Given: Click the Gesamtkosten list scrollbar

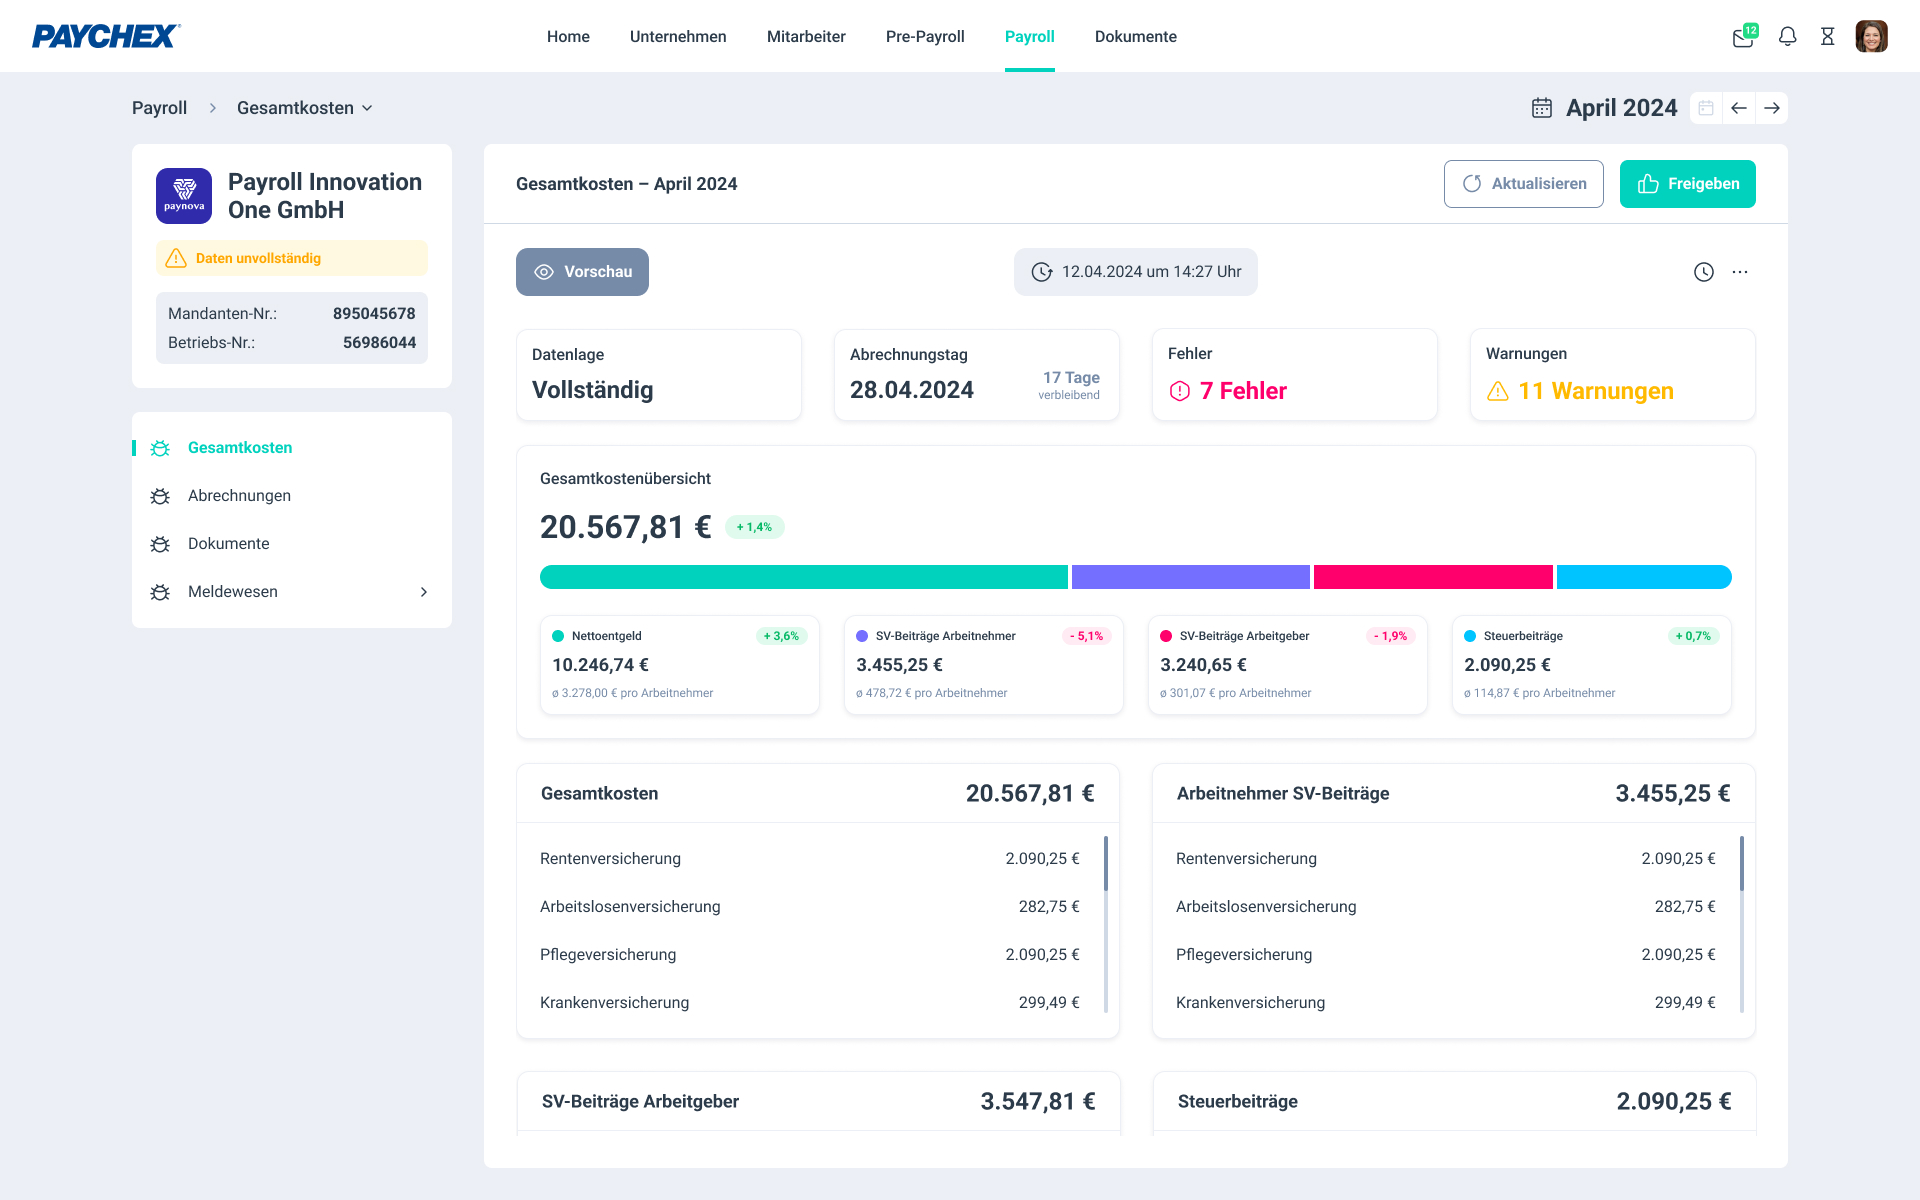Looking at the screenshot, I should point(1106,864).
